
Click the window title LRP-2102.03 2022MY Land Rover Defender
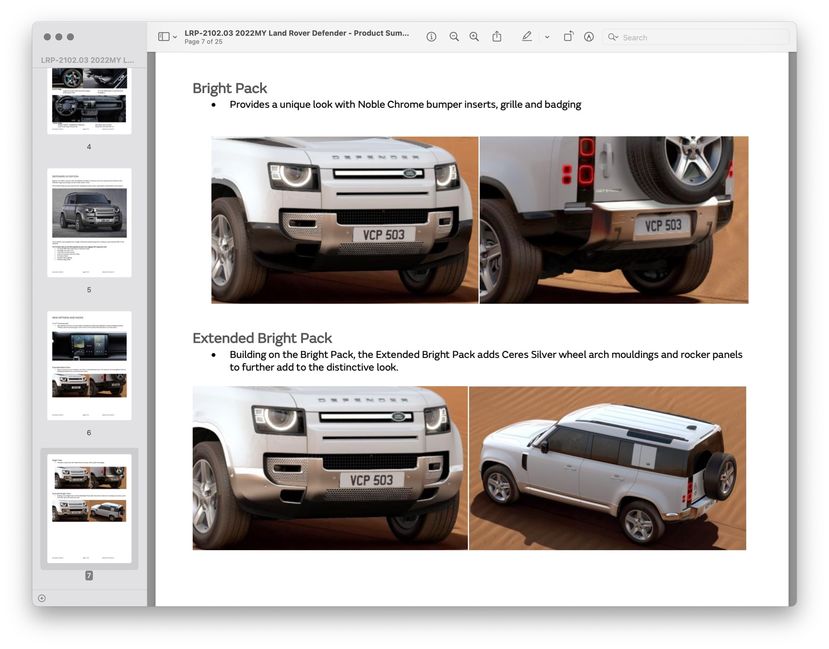[297, 33]
